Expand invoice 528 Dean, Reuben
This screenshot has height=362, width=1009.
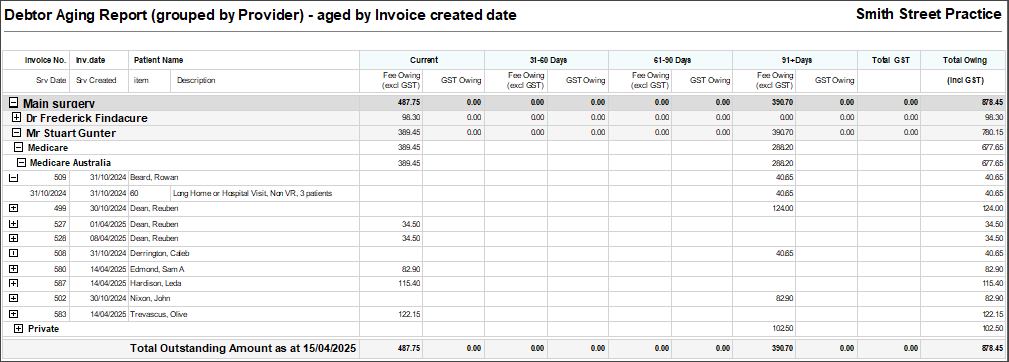click(x=14, y=238)
